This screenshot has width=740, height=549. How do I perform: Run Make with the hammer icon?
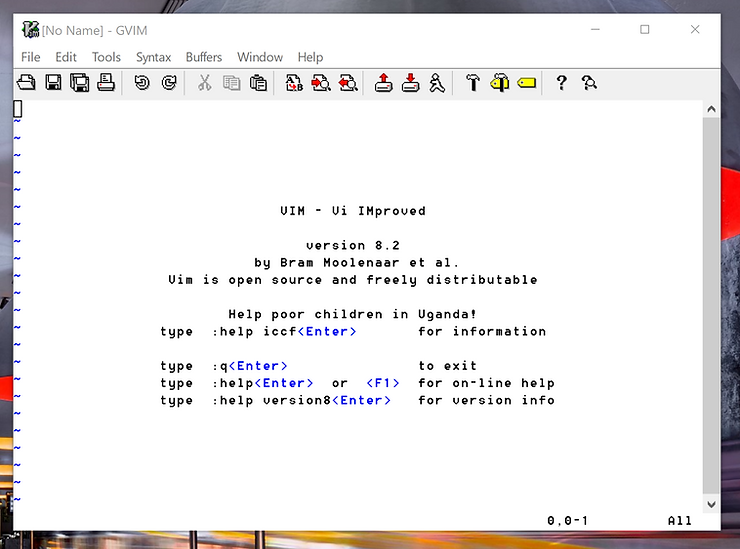pyautogui.click(x=473, y=83)
